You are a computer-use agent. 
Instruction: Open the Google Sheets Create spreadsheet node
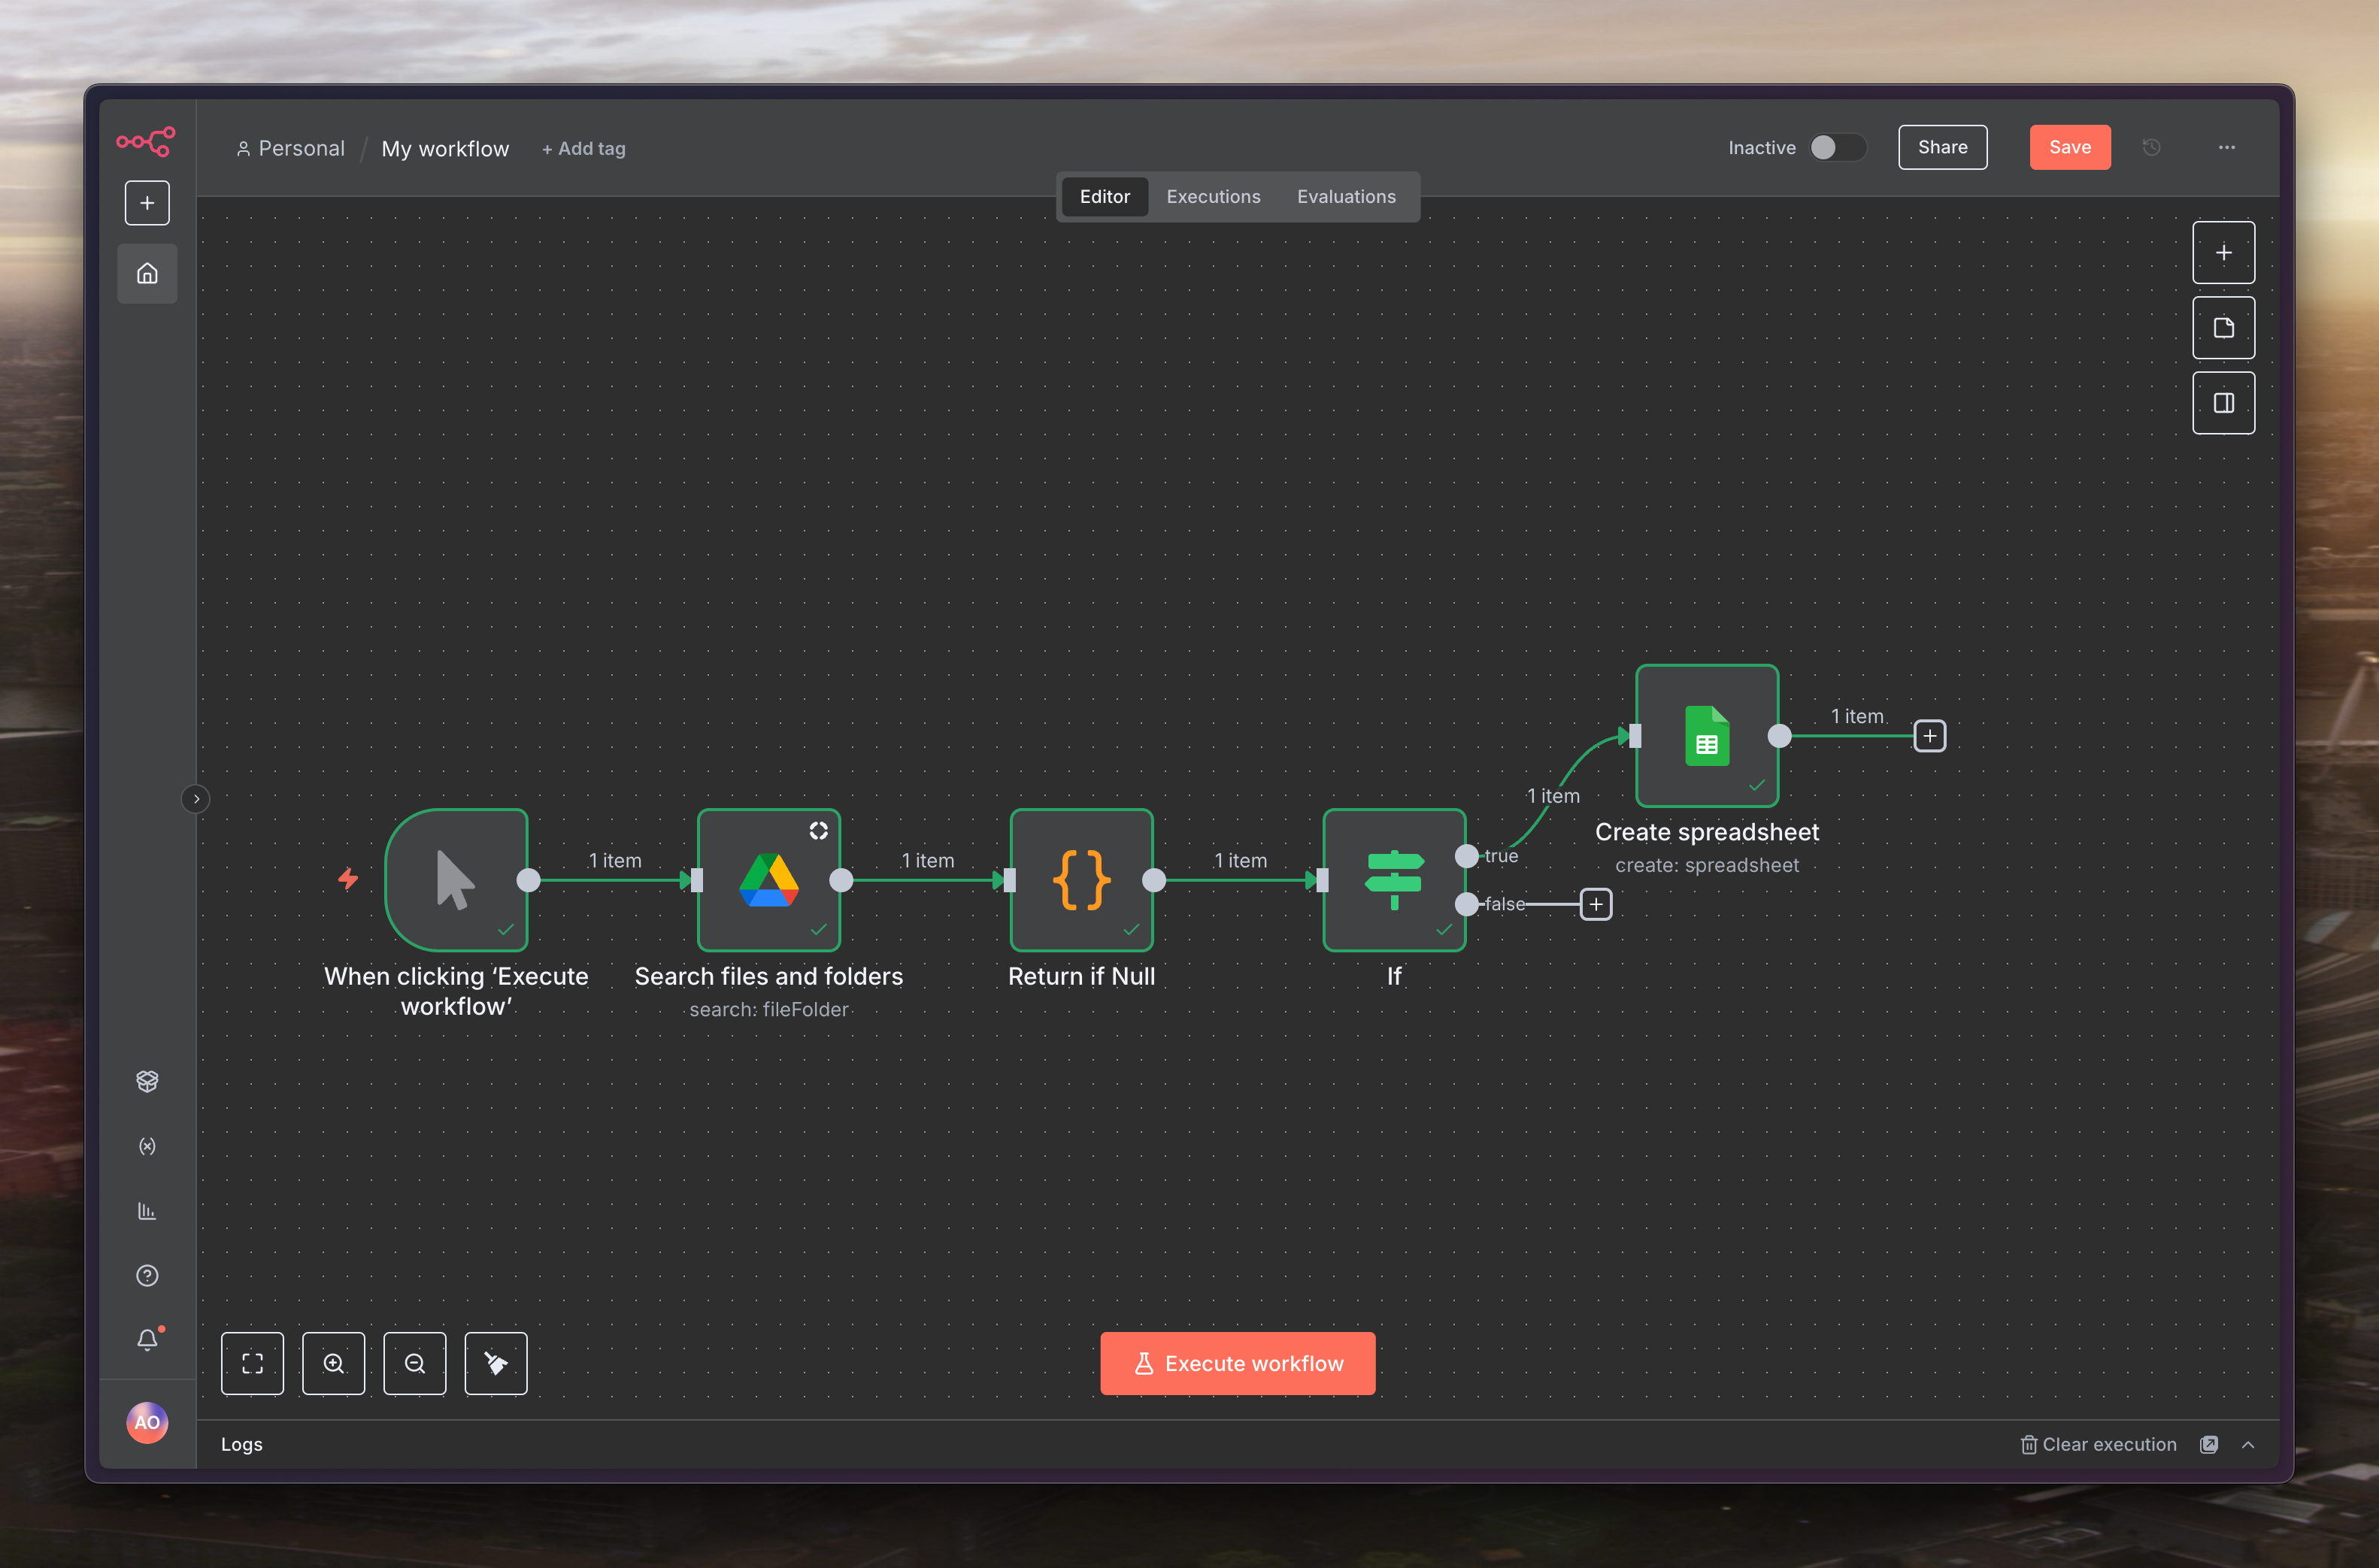(x=1706, y=736)
